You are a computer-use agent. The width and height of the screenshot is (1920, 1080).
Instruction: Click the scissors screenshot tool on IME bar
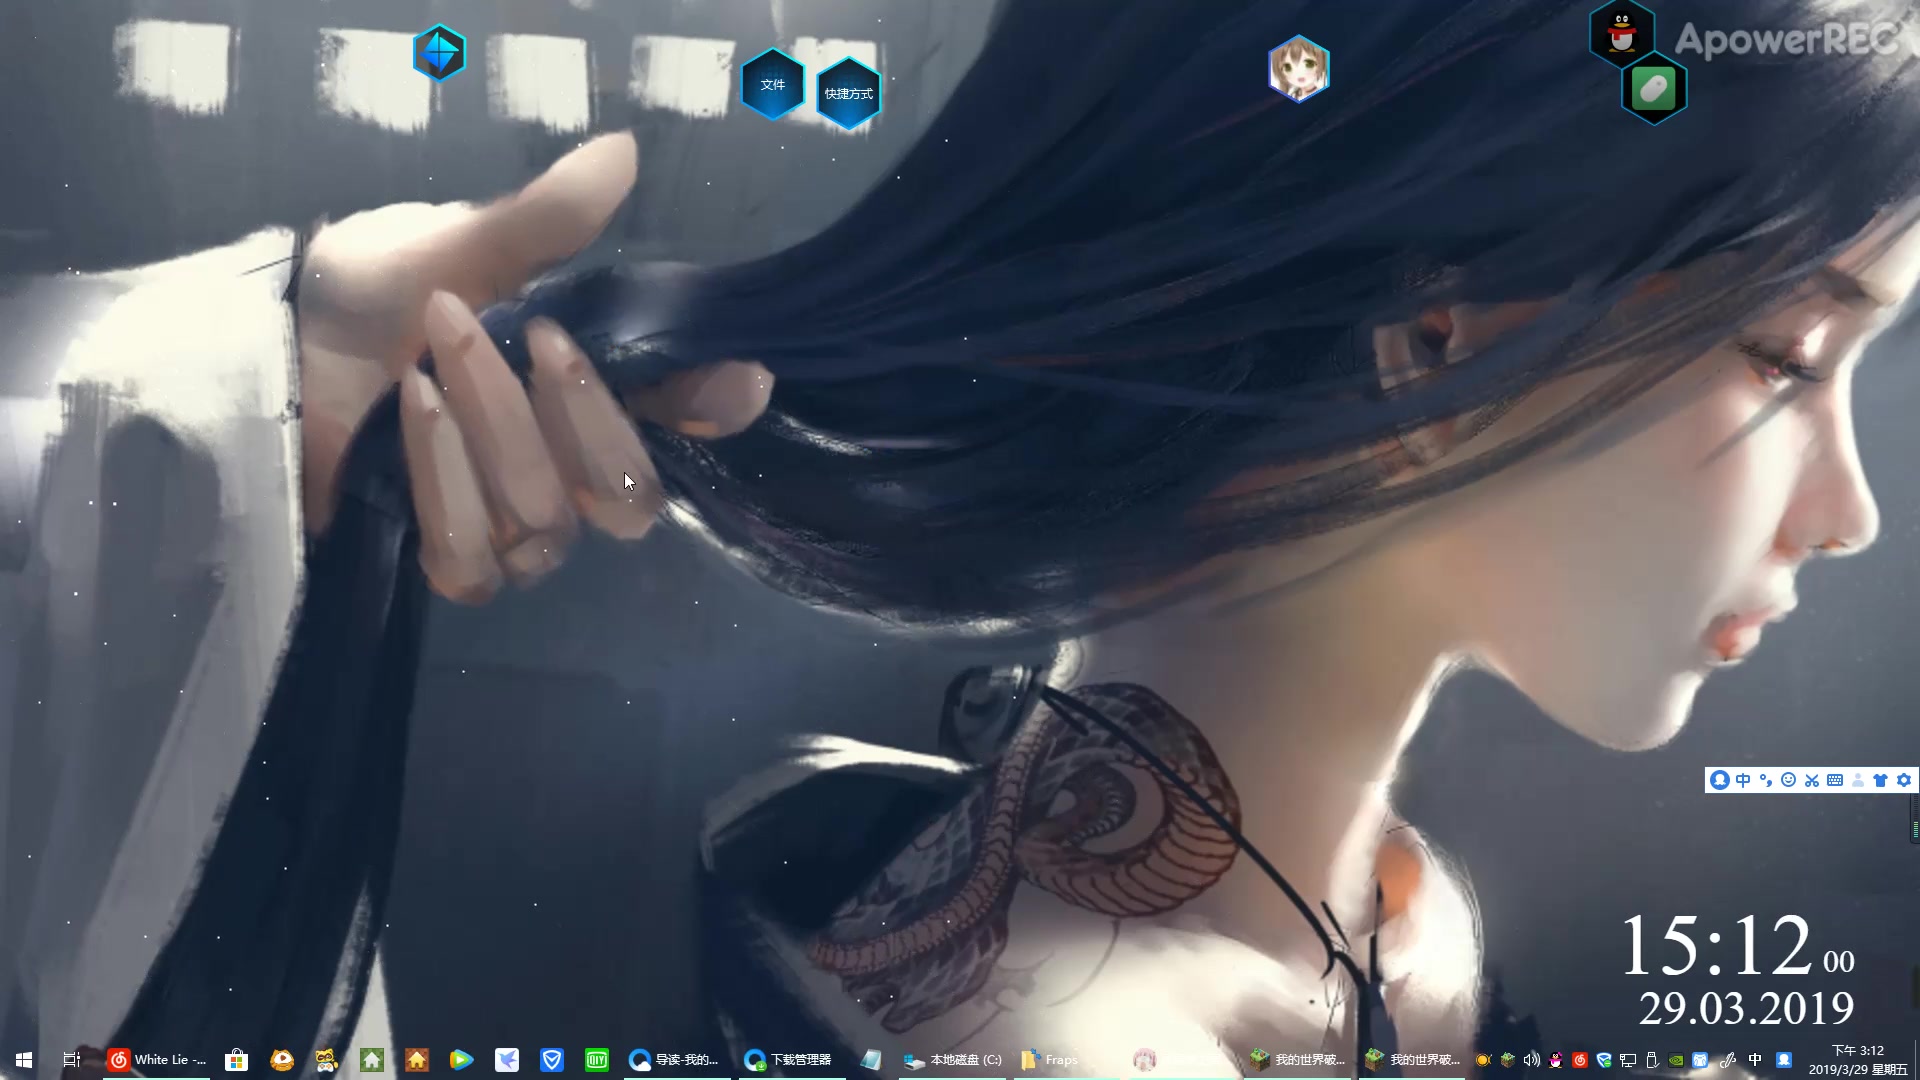(x=1812, y=780)
